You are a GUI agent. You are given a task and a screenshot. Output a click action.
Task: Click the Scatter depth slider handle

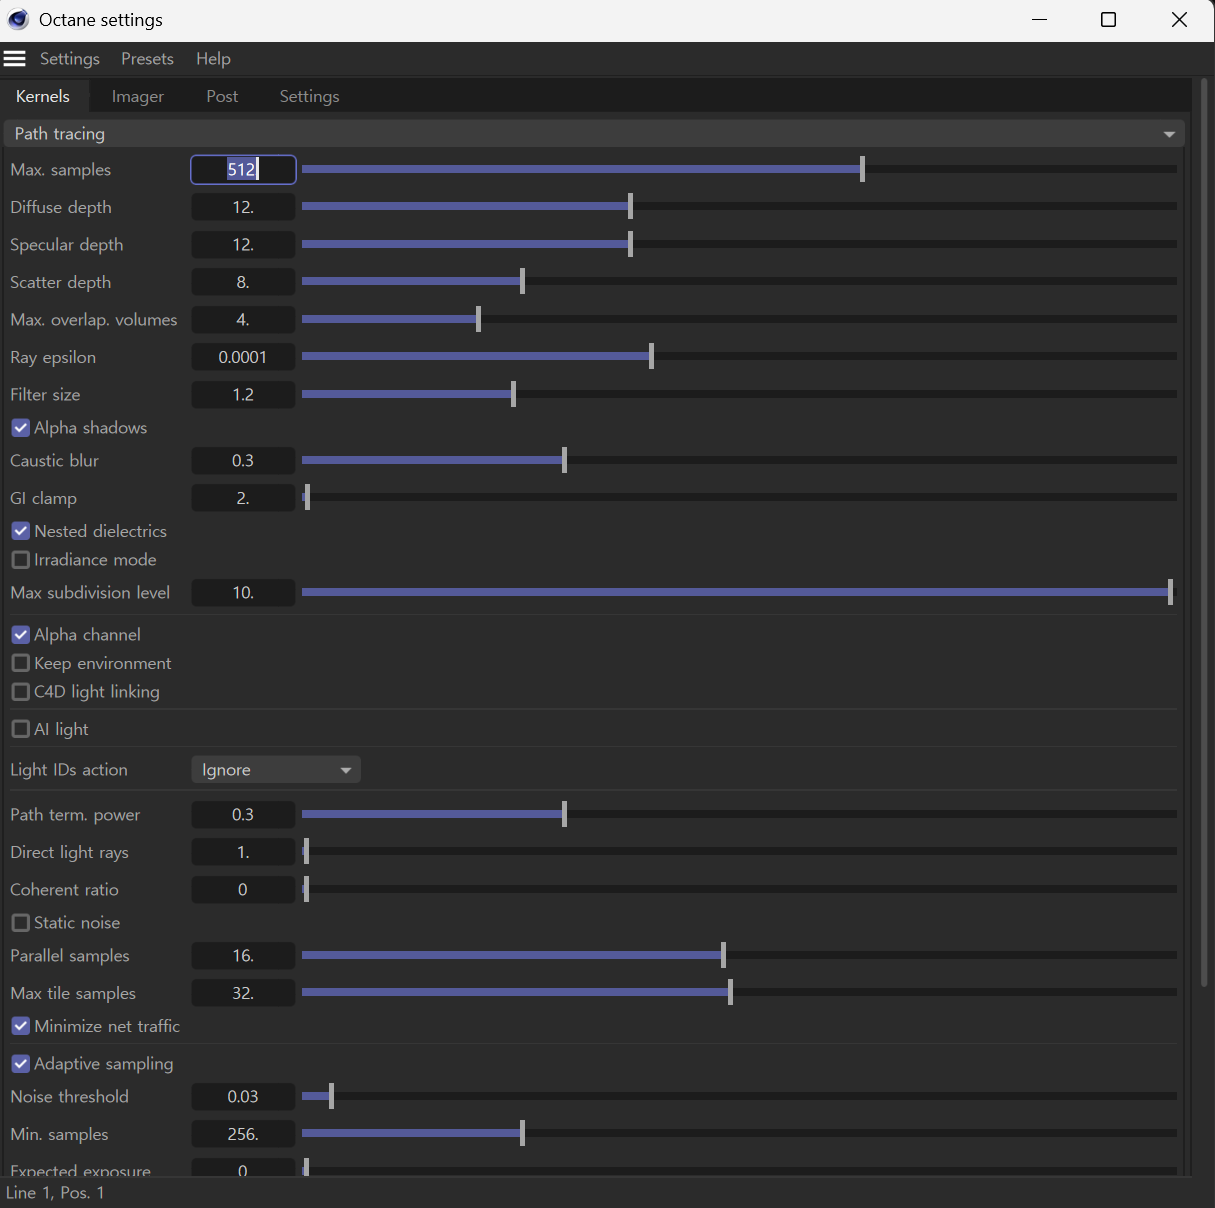point(522,281)
